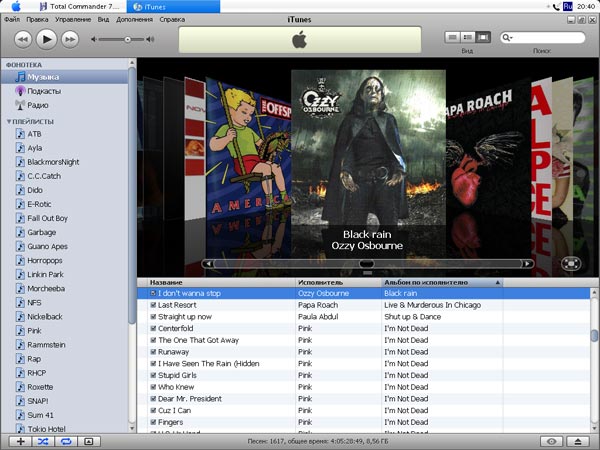Collapse the ПЛЕЙЛИСТЫ section triangle
Screen dimensions: 600x450
pyautogui.click(x=8, y=122)
